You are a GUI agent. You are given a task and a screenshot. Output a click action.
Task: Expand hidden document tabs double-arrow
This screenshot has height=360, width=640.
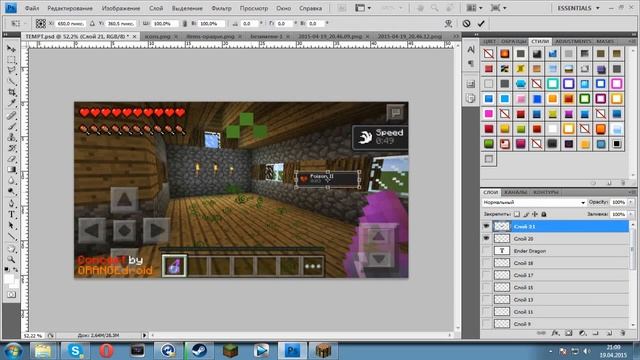[x=456, y=36]
